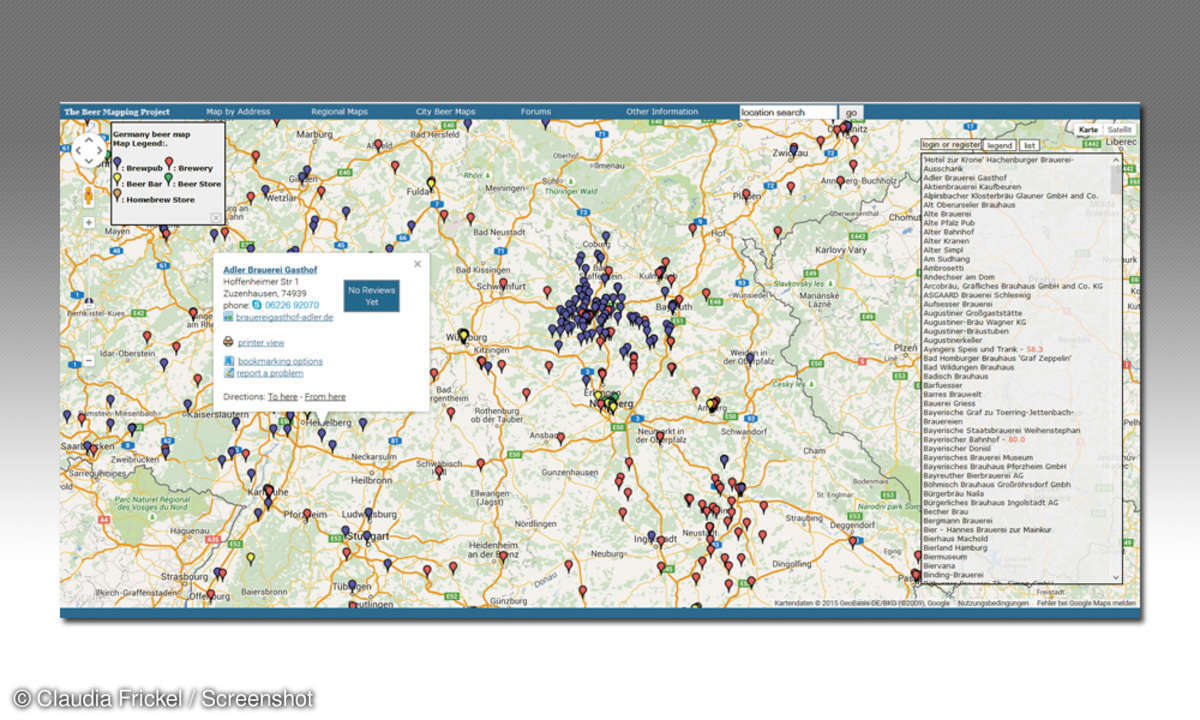Get directions To here
This screenshot has width=1200, height=720.
point(283,397)
